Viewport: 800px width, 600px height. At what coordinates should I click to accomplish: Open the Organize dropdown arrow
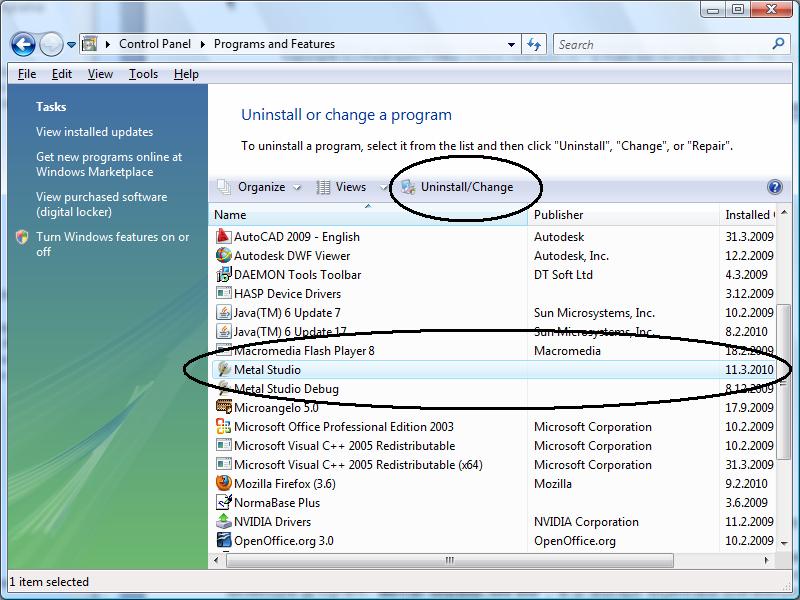(x=297, y=188)
